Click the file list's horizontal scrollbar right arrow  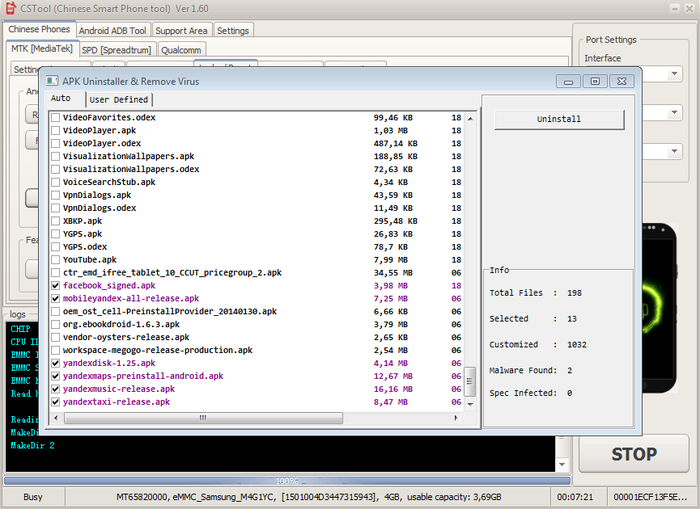tap(454, 416)
